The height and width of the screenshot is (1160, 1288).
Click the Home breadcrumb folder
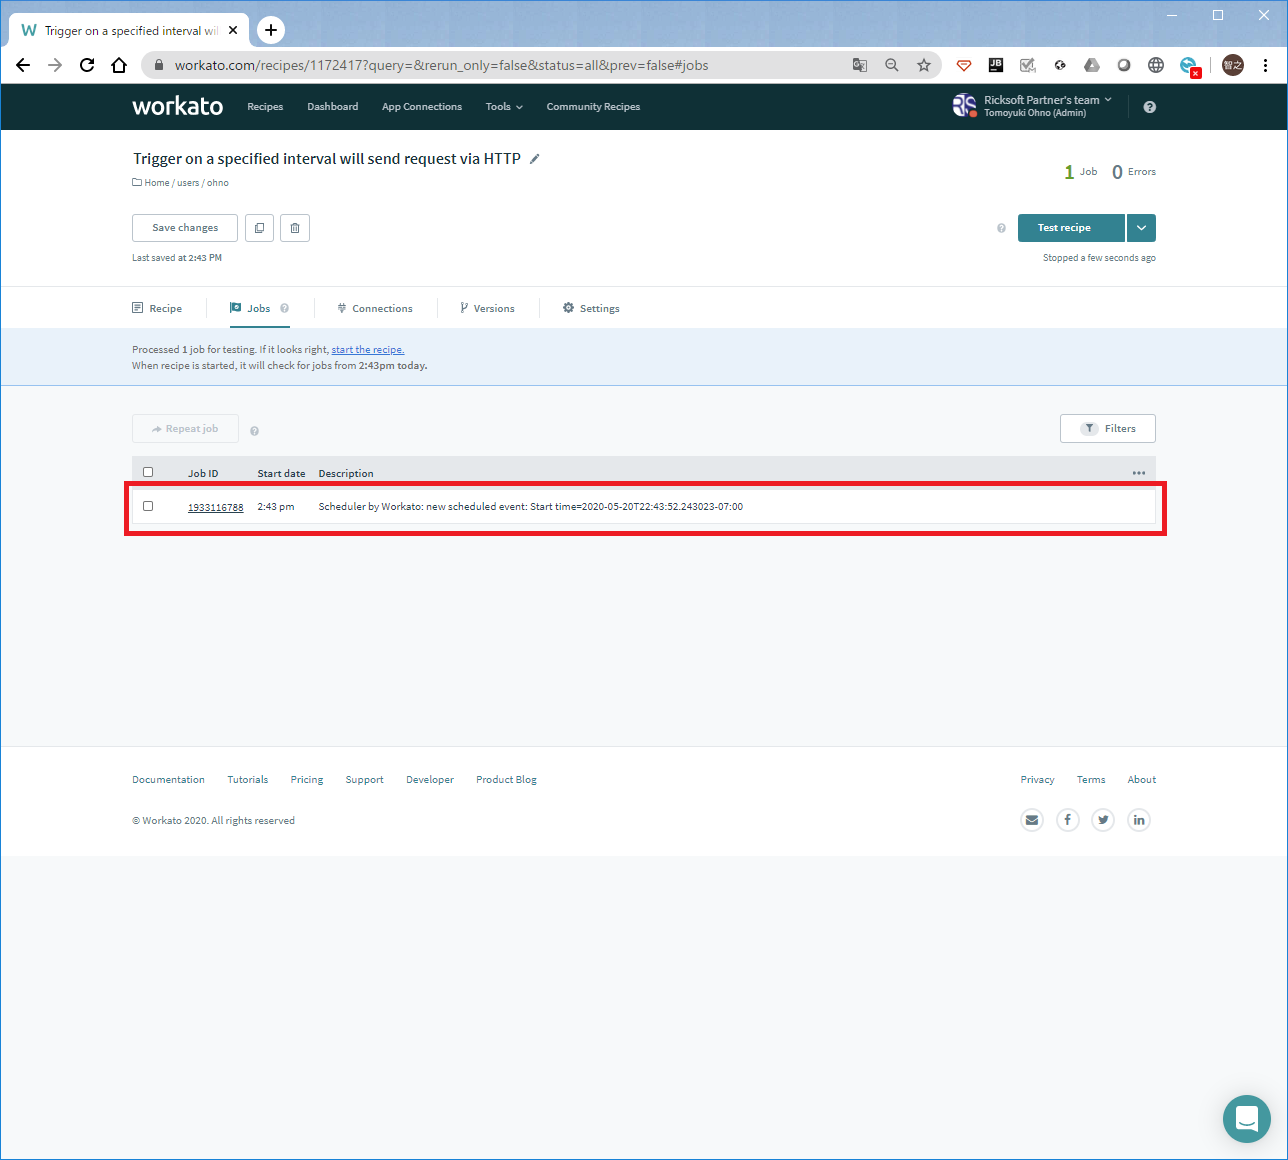(151, 183)
